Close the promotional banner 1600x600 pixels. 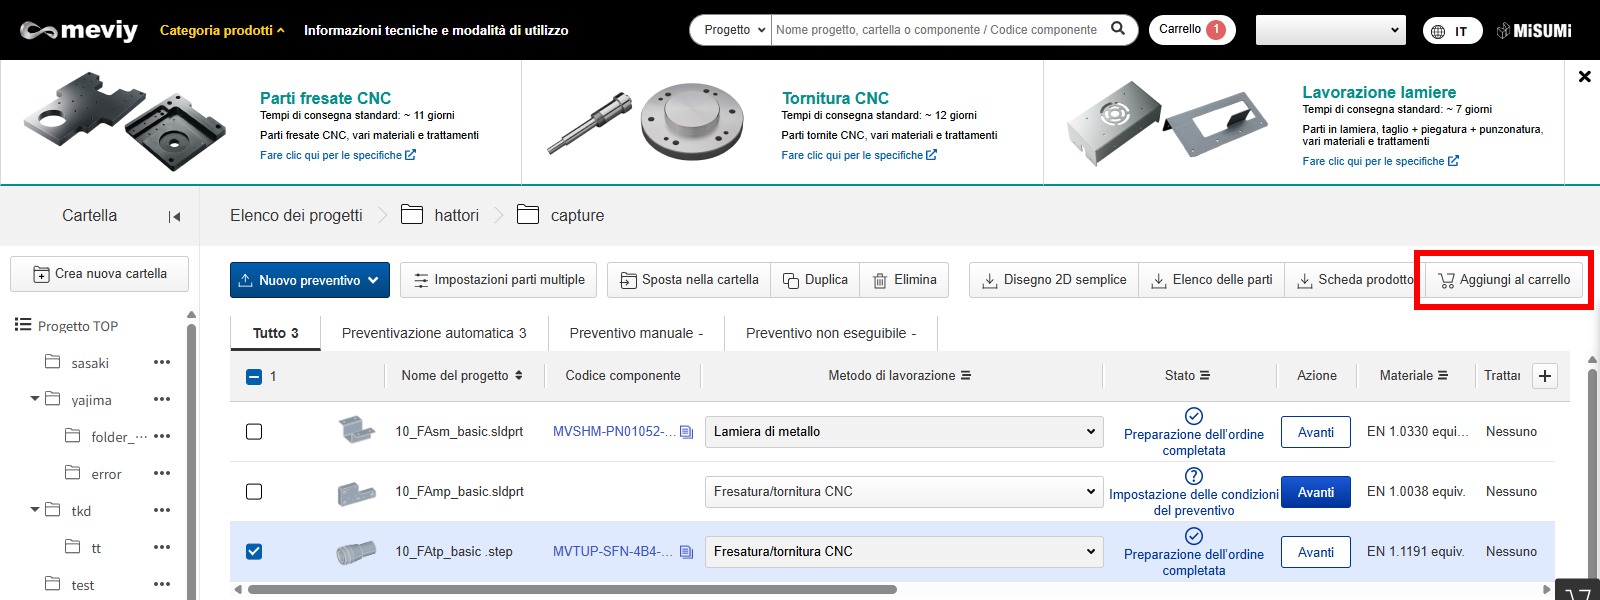(1584, 76)
